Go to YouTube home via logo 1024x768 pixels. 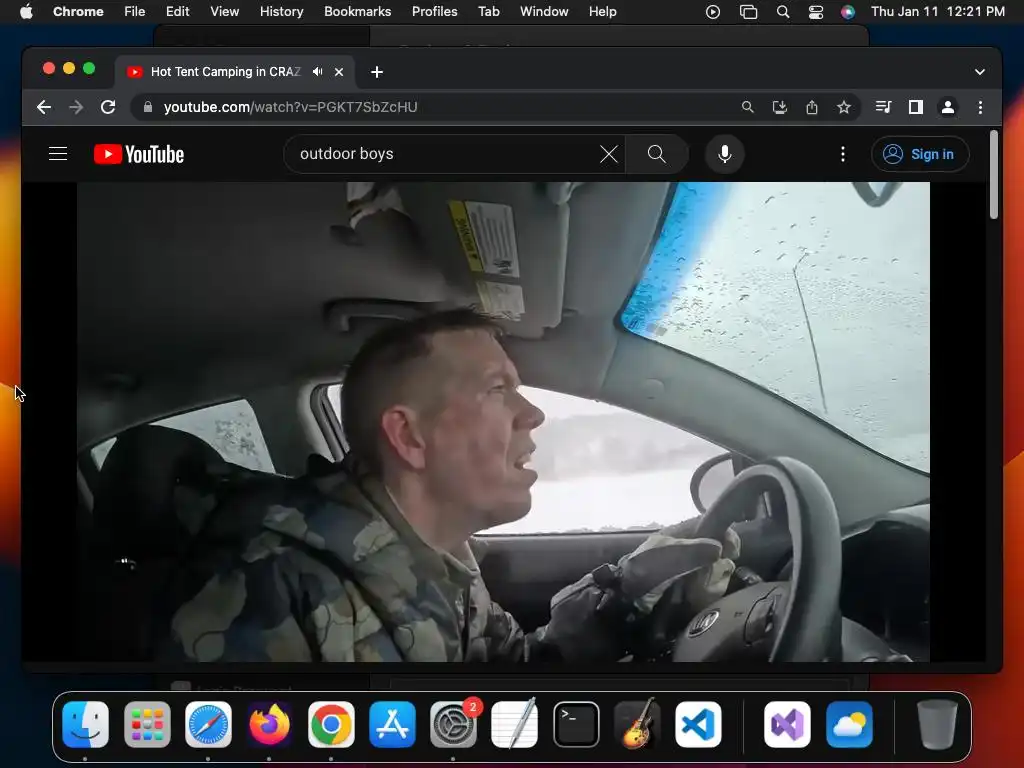point(139,154)
